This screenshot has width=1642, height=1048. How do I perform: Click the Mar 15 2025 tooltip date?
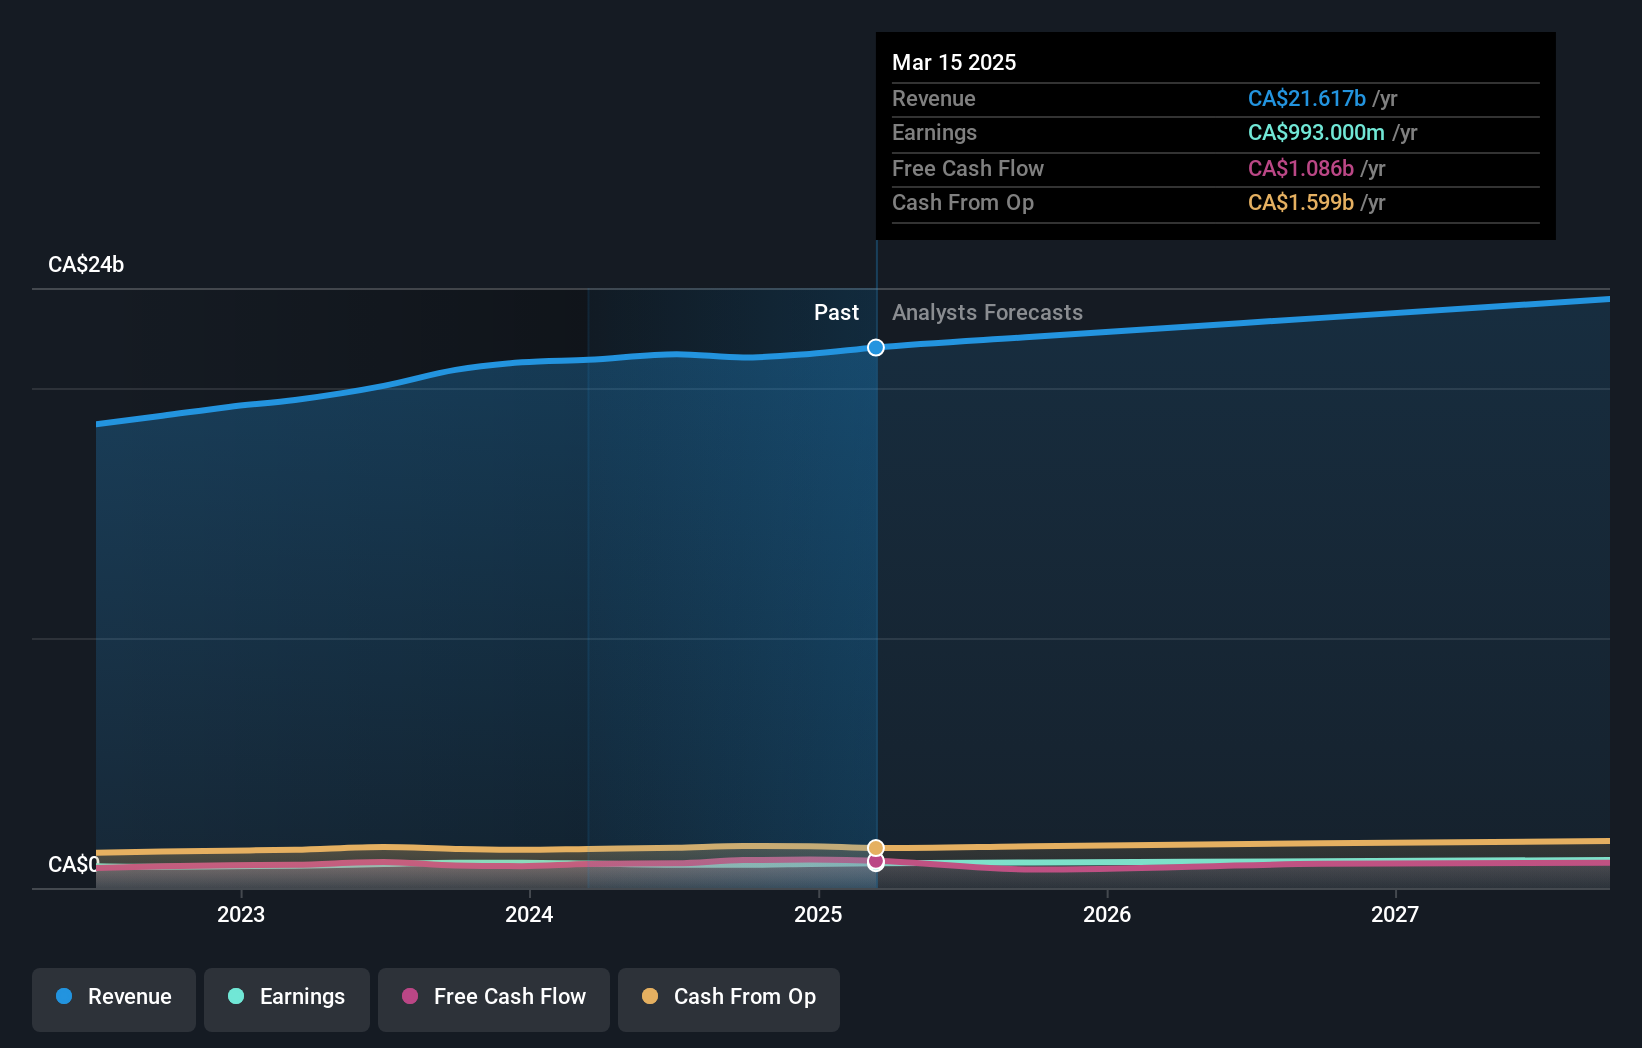[x=954, y=62]
